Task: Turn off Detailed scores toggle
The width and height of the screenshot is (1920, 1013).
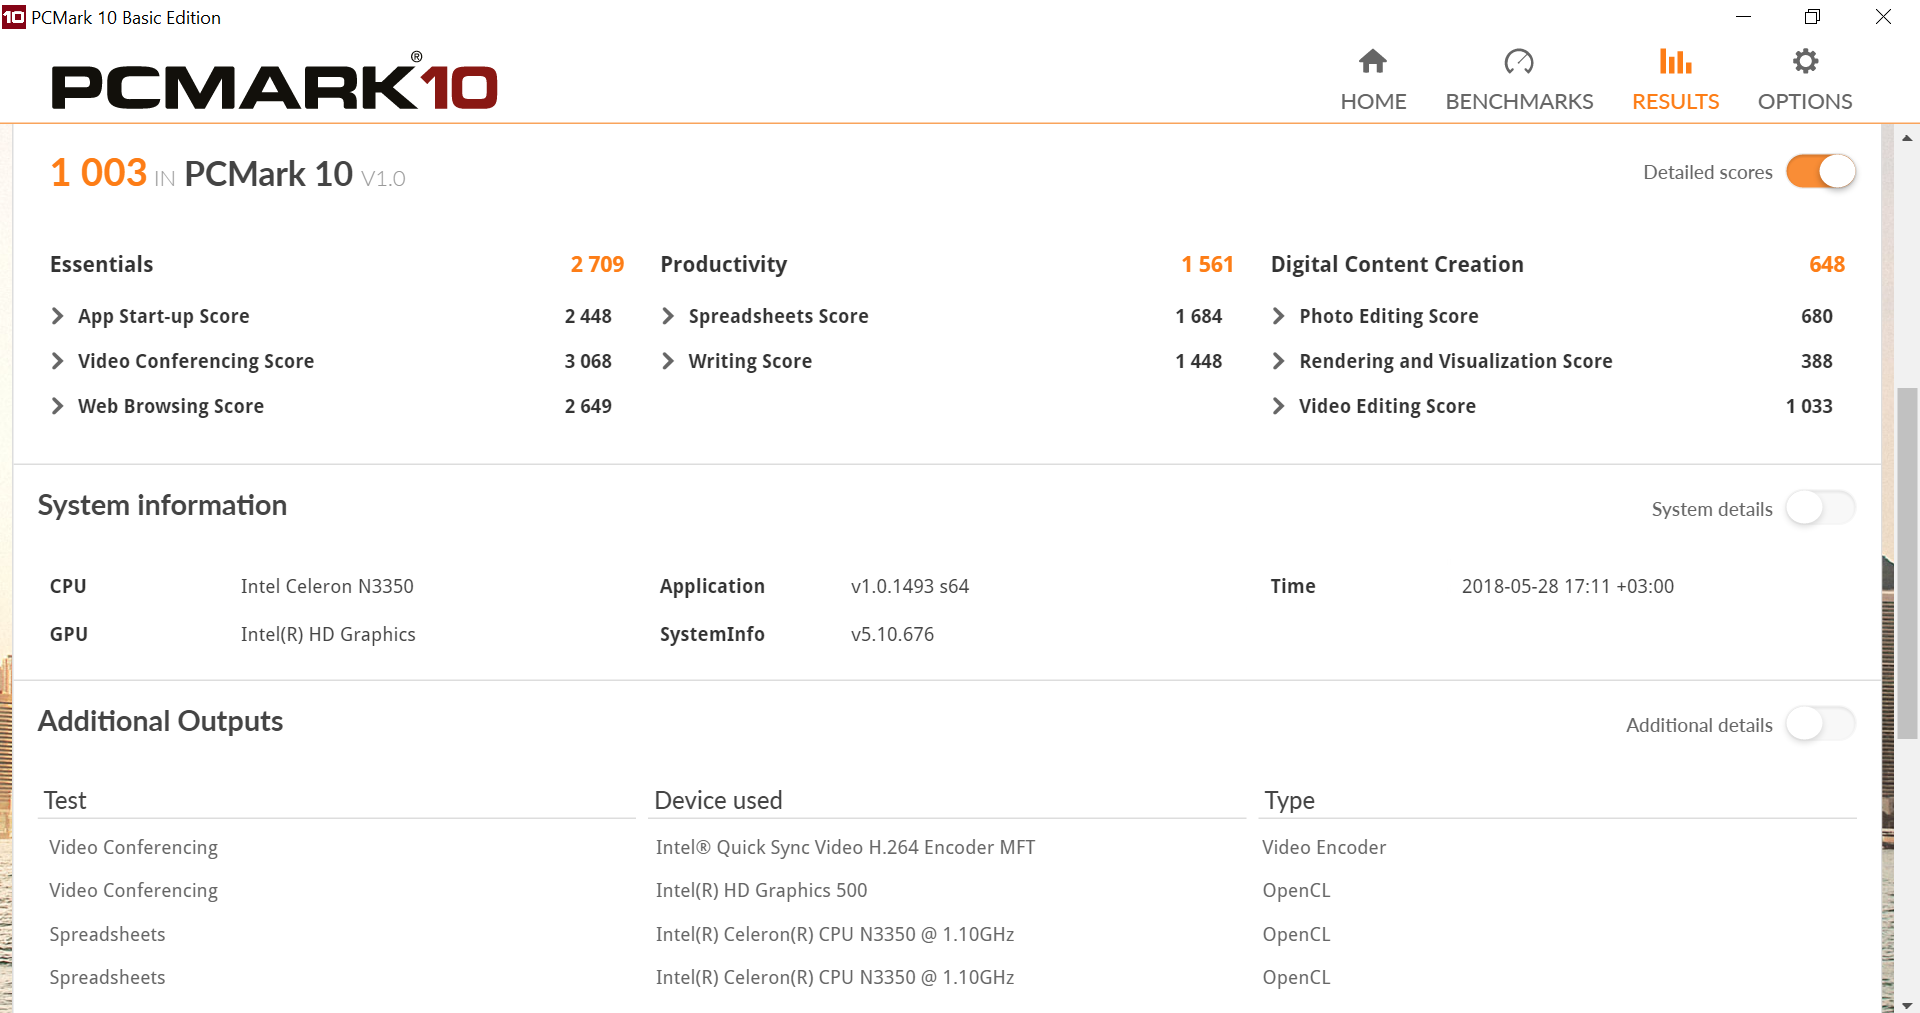Action: 1821,172
